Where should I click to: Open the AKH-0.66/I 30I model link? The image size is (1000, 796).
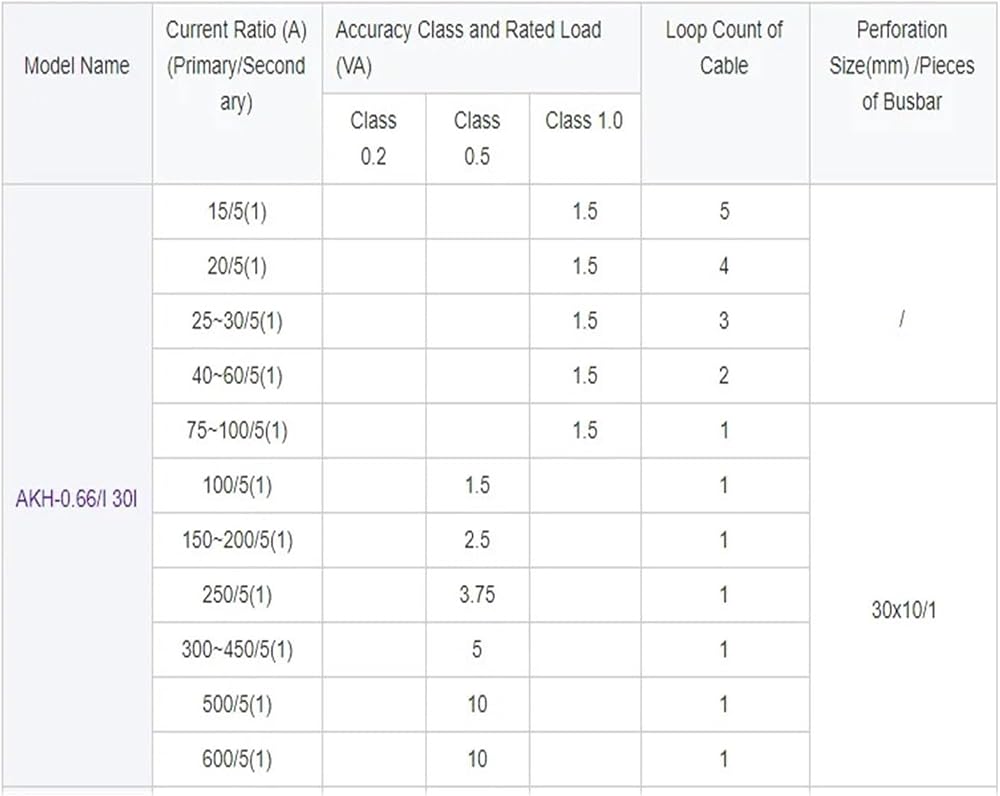point(77,499)
